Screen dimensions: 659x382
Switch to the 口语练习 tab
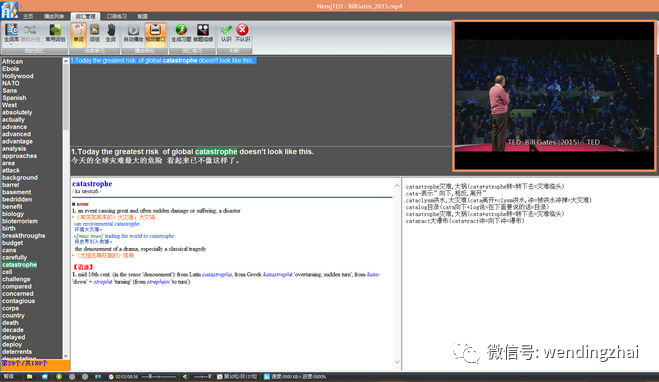coord(116,16)
